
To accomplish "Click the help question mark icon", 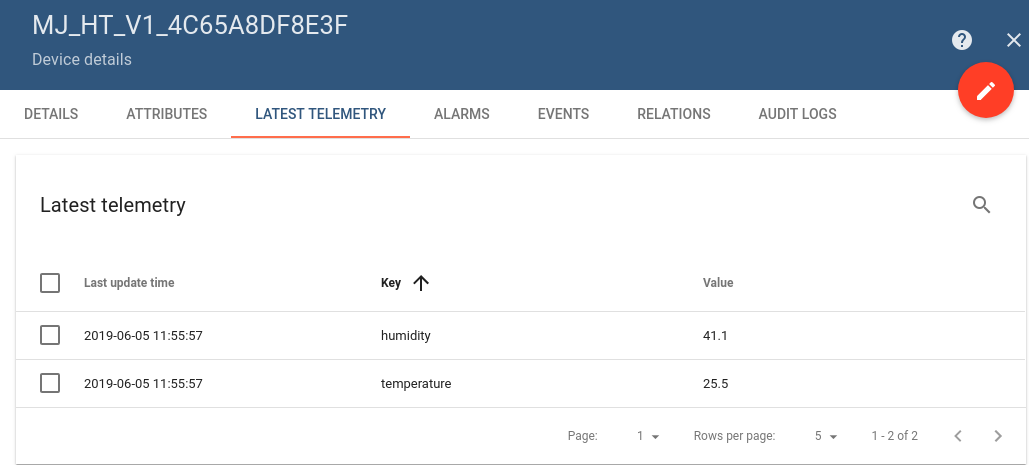I will 962,40.
